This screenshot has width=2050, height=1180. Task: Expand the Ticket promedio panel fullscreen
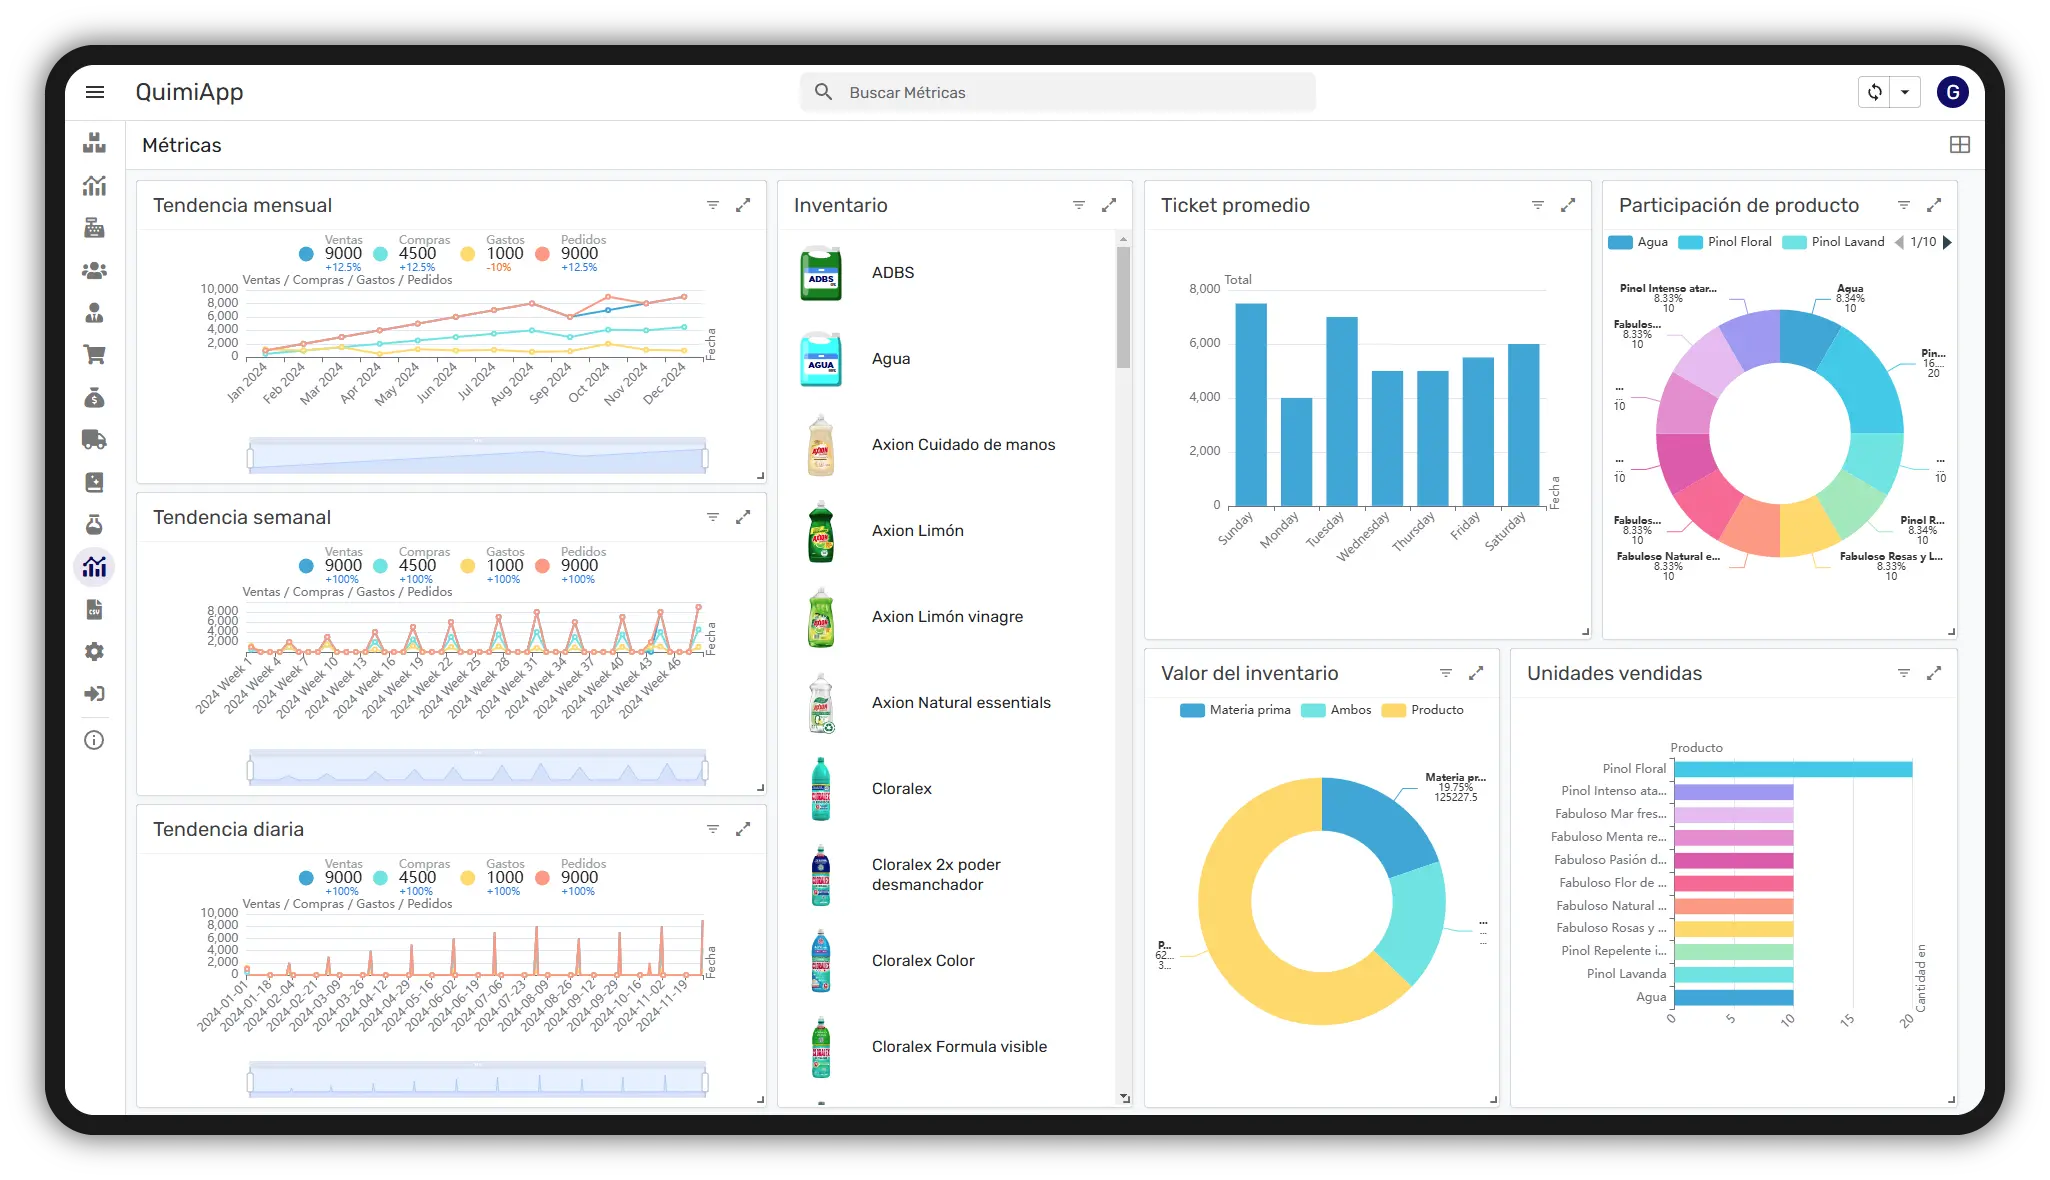(x=1568, y=205)
